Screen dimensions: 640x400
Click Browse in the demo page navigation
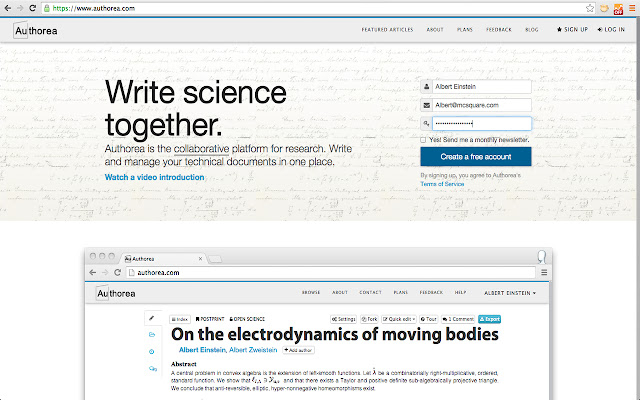click(x=311, y=293)
